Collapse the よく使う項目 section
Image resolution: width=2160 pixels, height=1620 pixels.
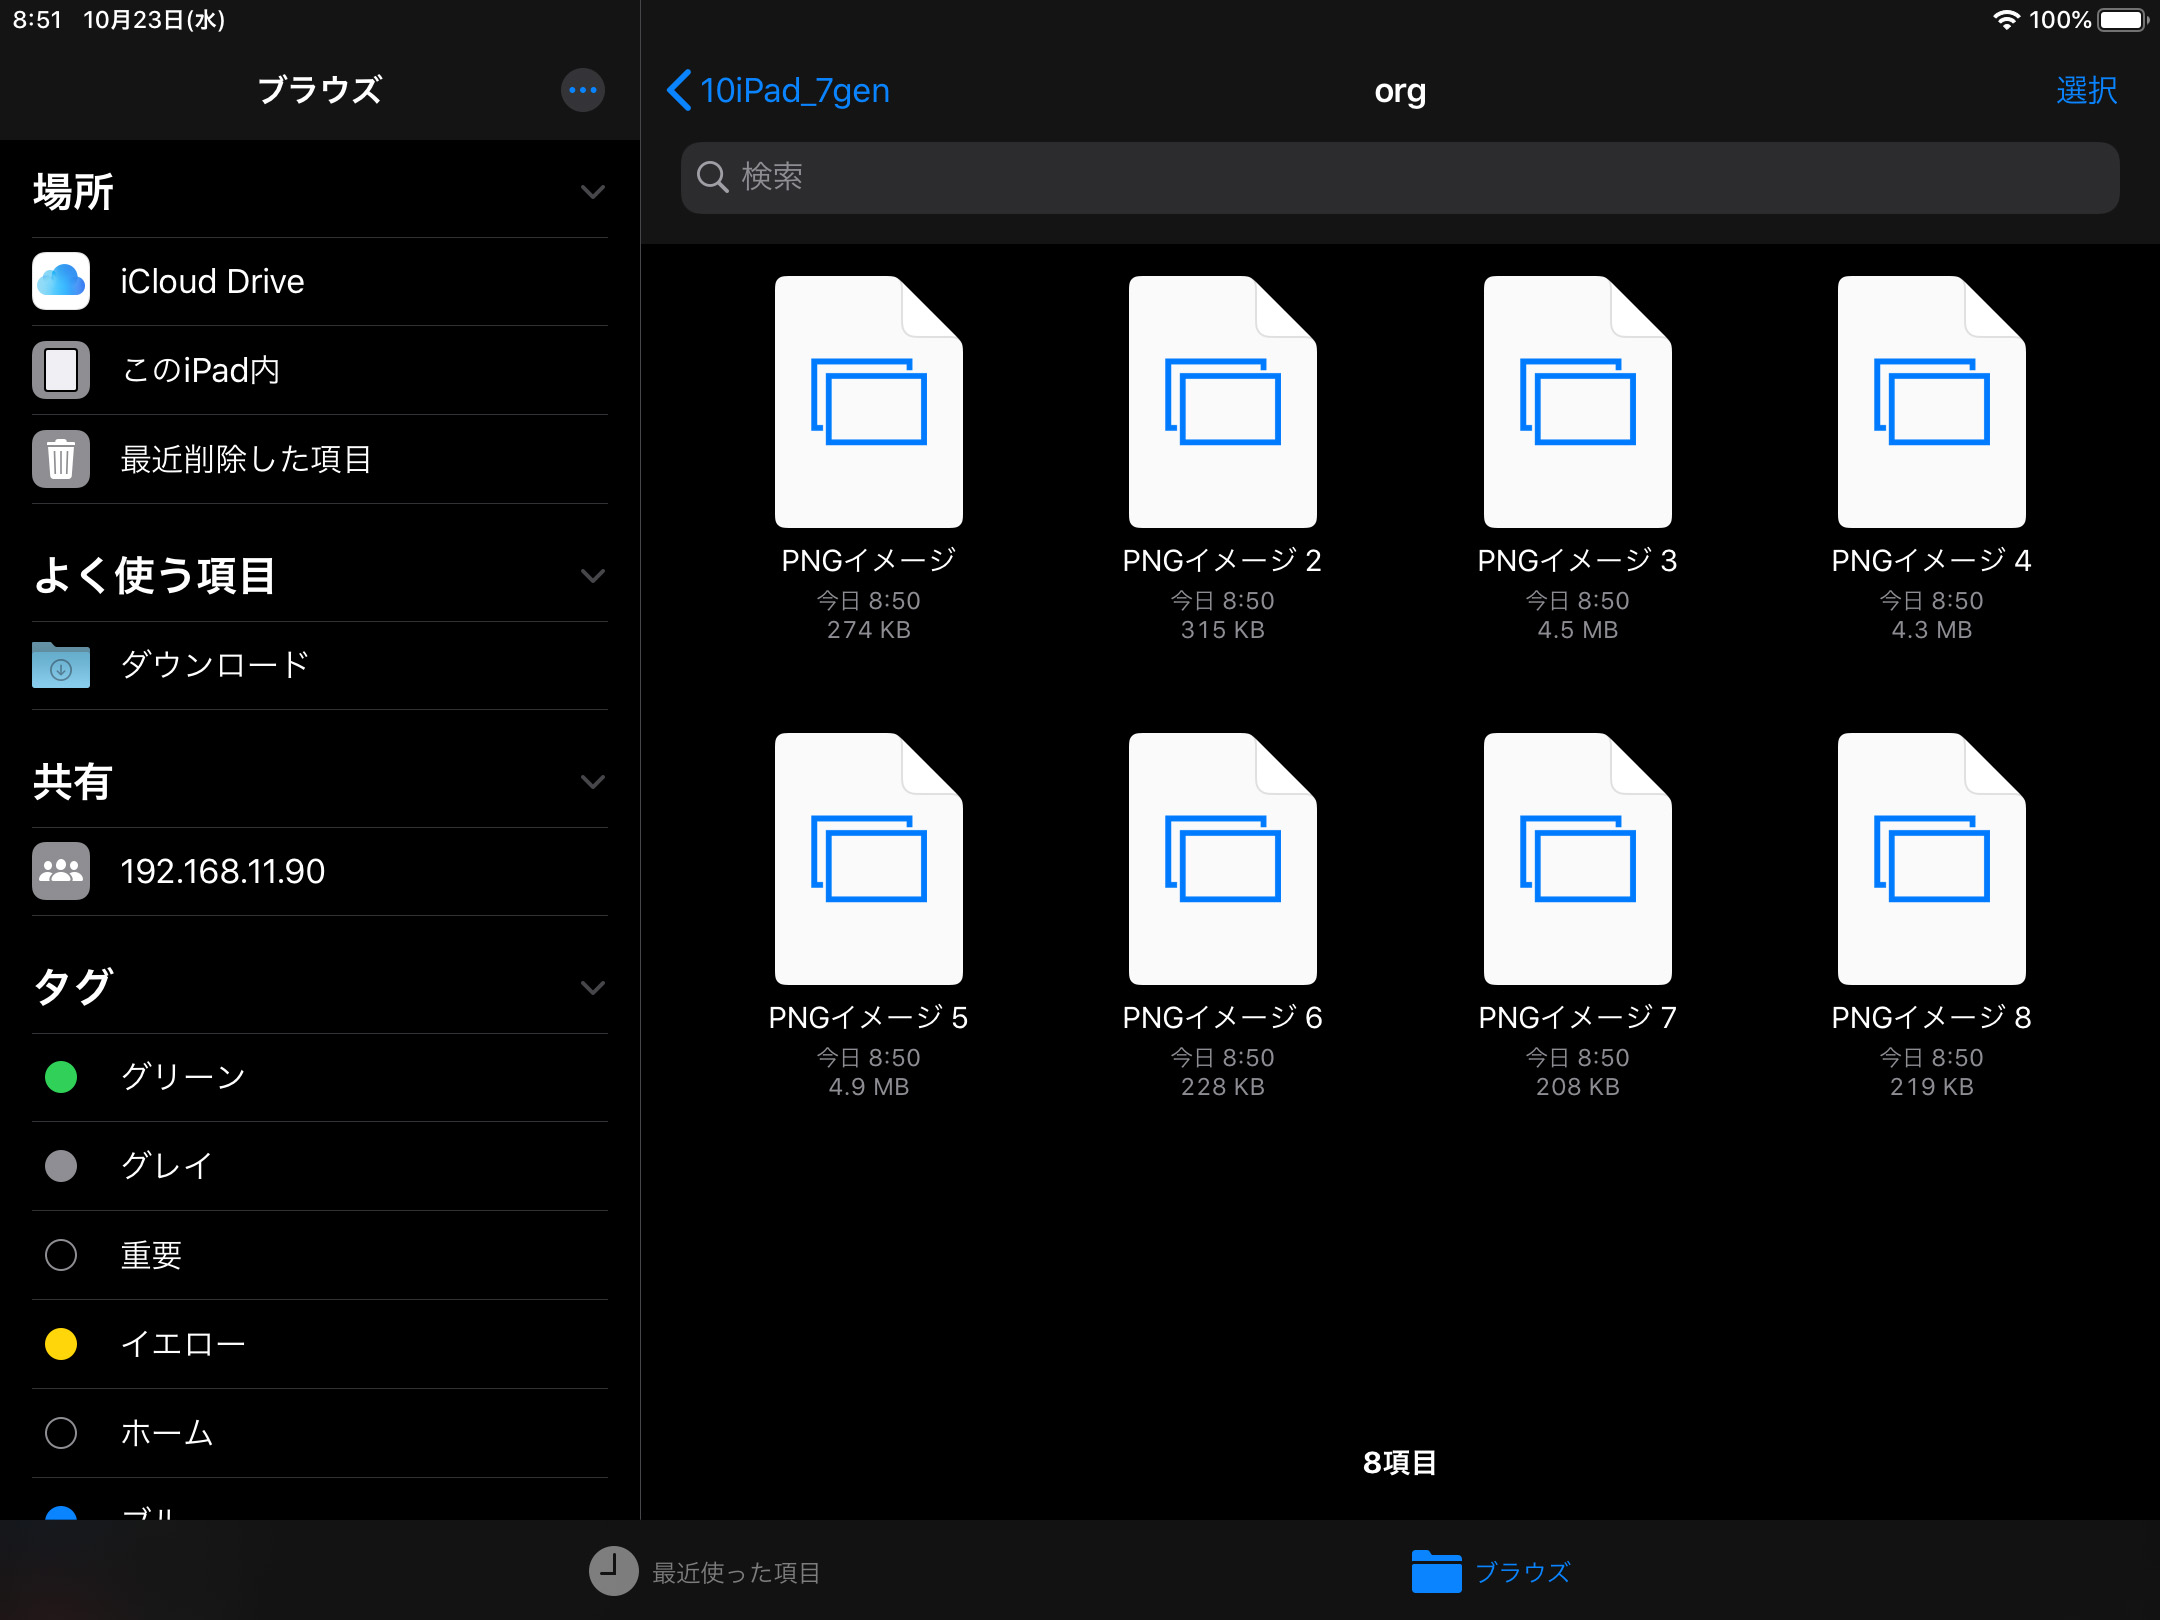tap(592, 576)
